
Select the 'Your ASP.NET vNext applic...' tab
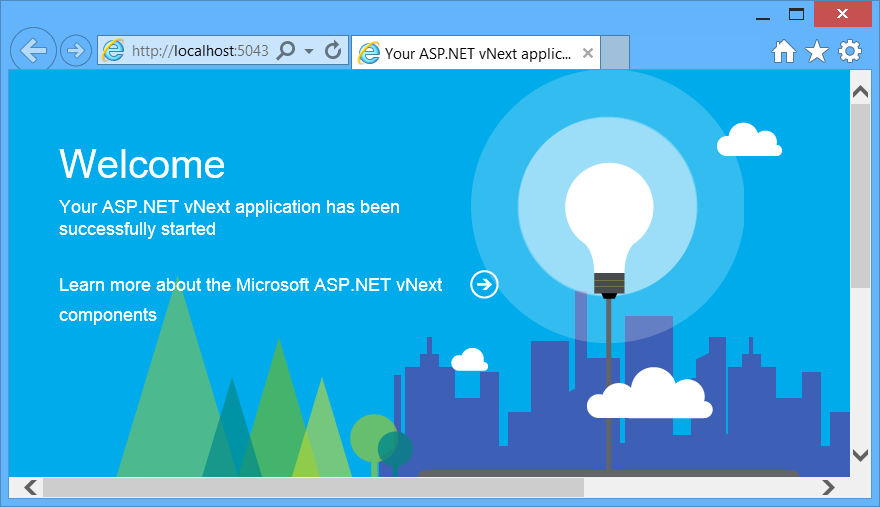click(476, 53)
